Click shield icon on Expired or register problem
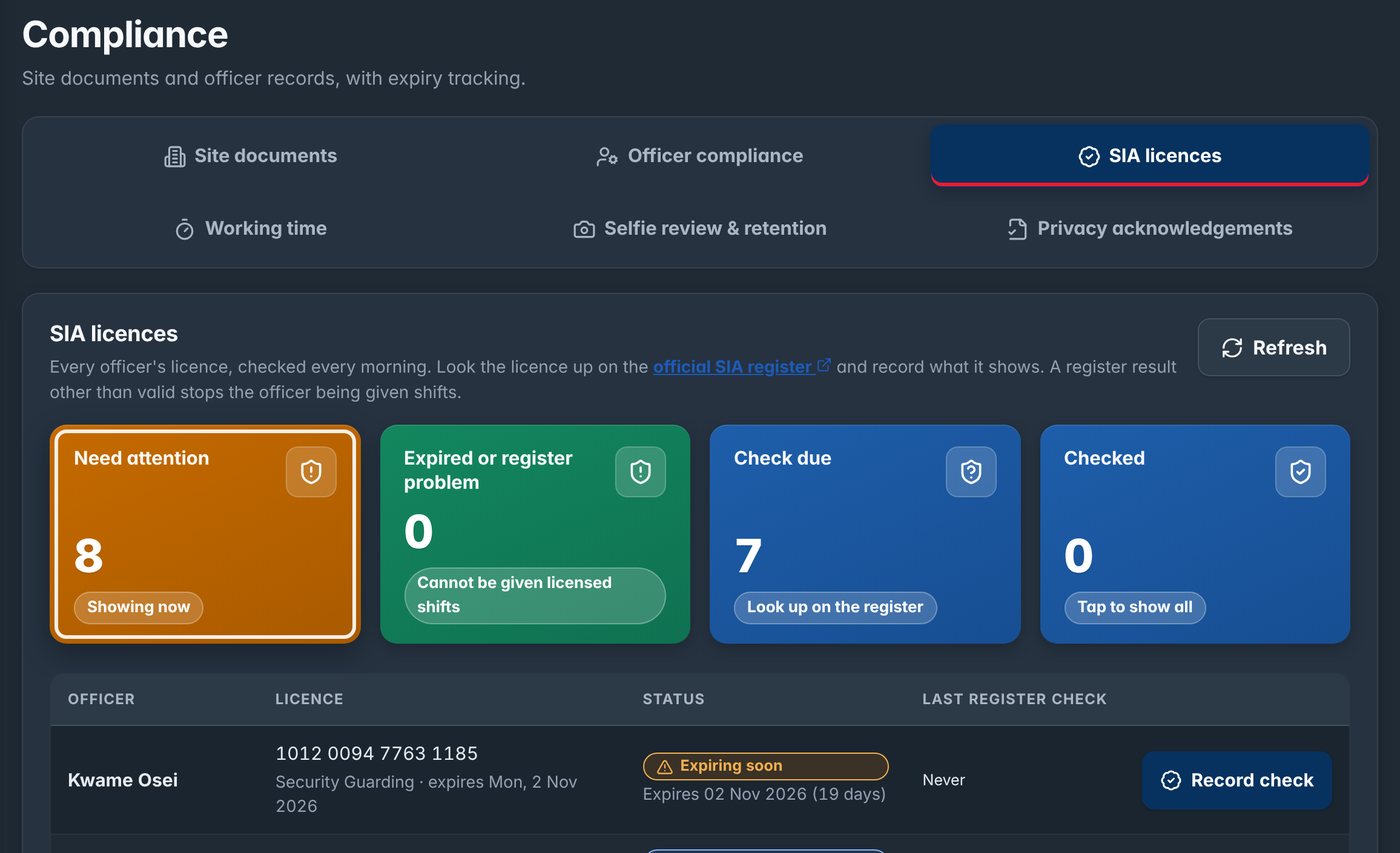 click(640, 472)
